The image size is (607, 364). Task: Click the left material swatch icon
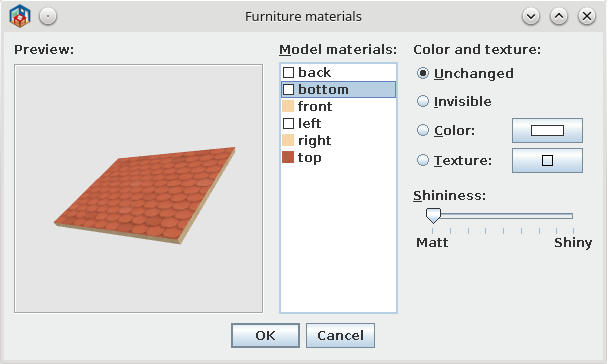tap(288, 124)
